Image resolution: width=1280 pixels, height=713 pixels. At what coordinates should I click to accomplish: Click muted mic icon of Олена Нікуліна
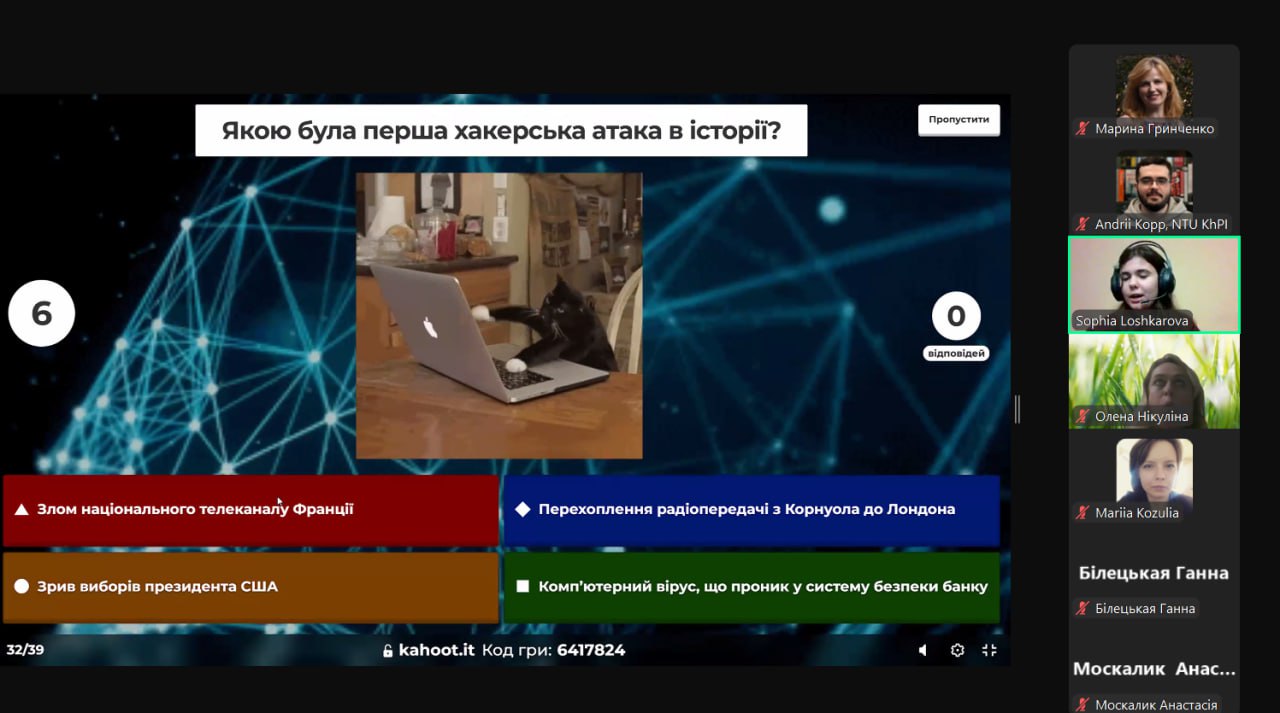pyautogui.click(x=1082, y=417)
